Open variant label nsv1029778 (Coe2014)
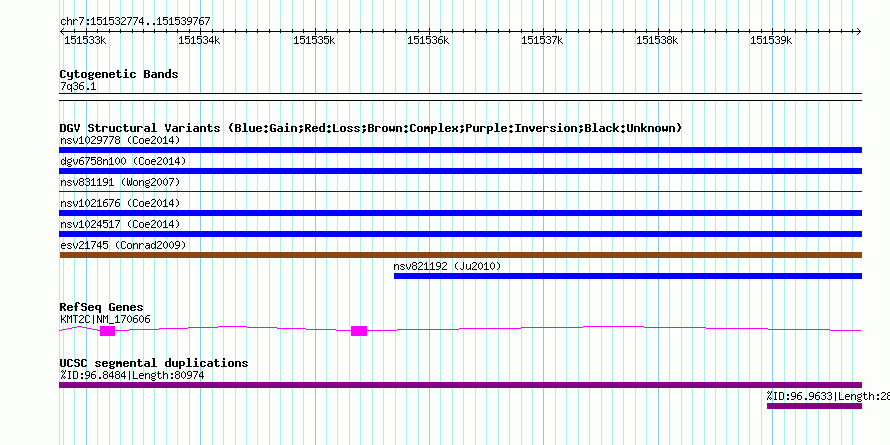The height and width of the screenshot is (445, 890). (x=120, y=140)
